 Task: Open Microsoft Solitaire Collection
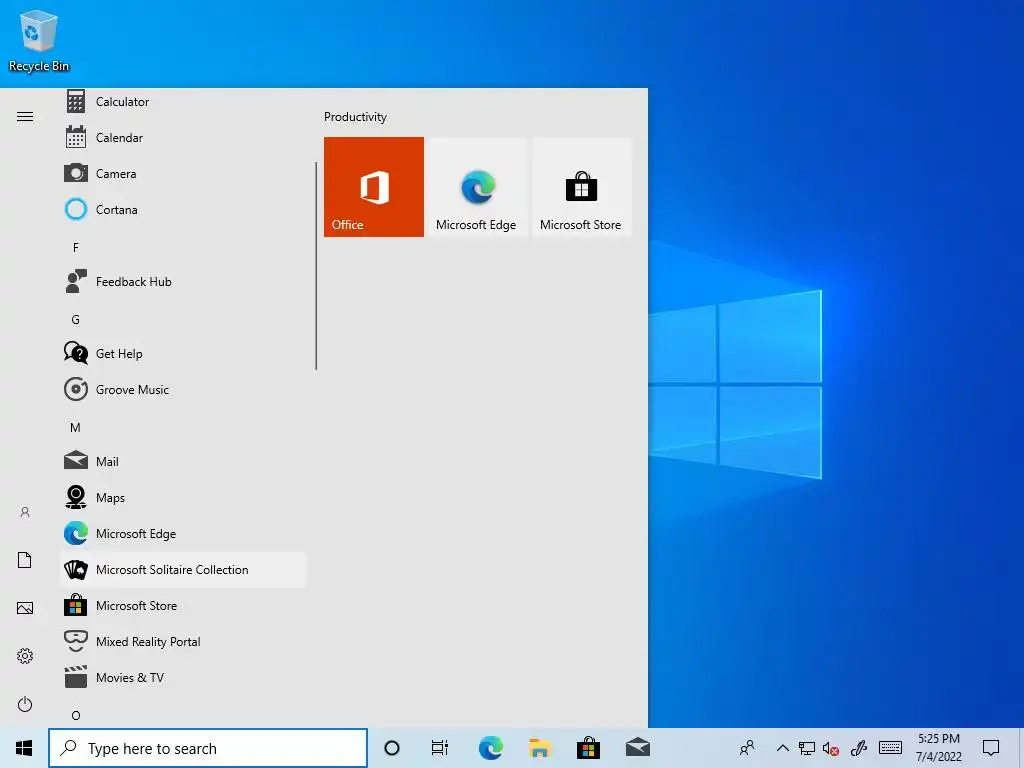click(x=184, y=569)
